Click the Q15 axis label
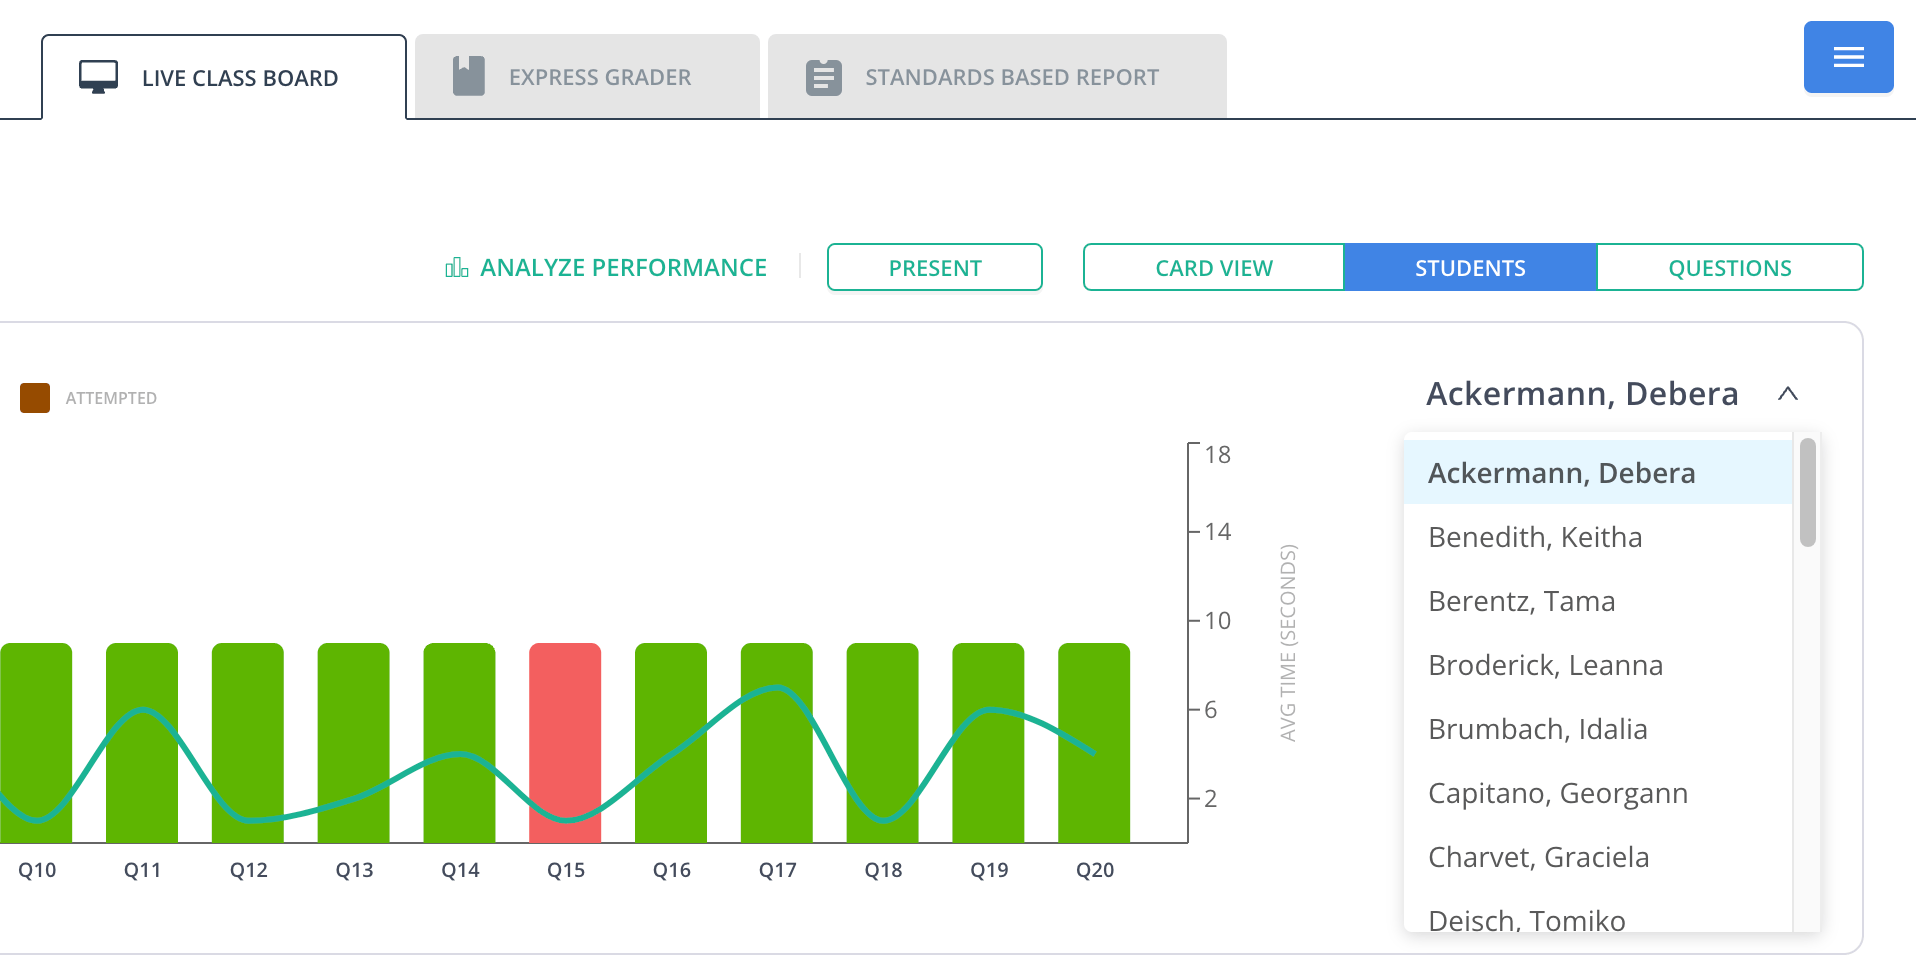 566,870
